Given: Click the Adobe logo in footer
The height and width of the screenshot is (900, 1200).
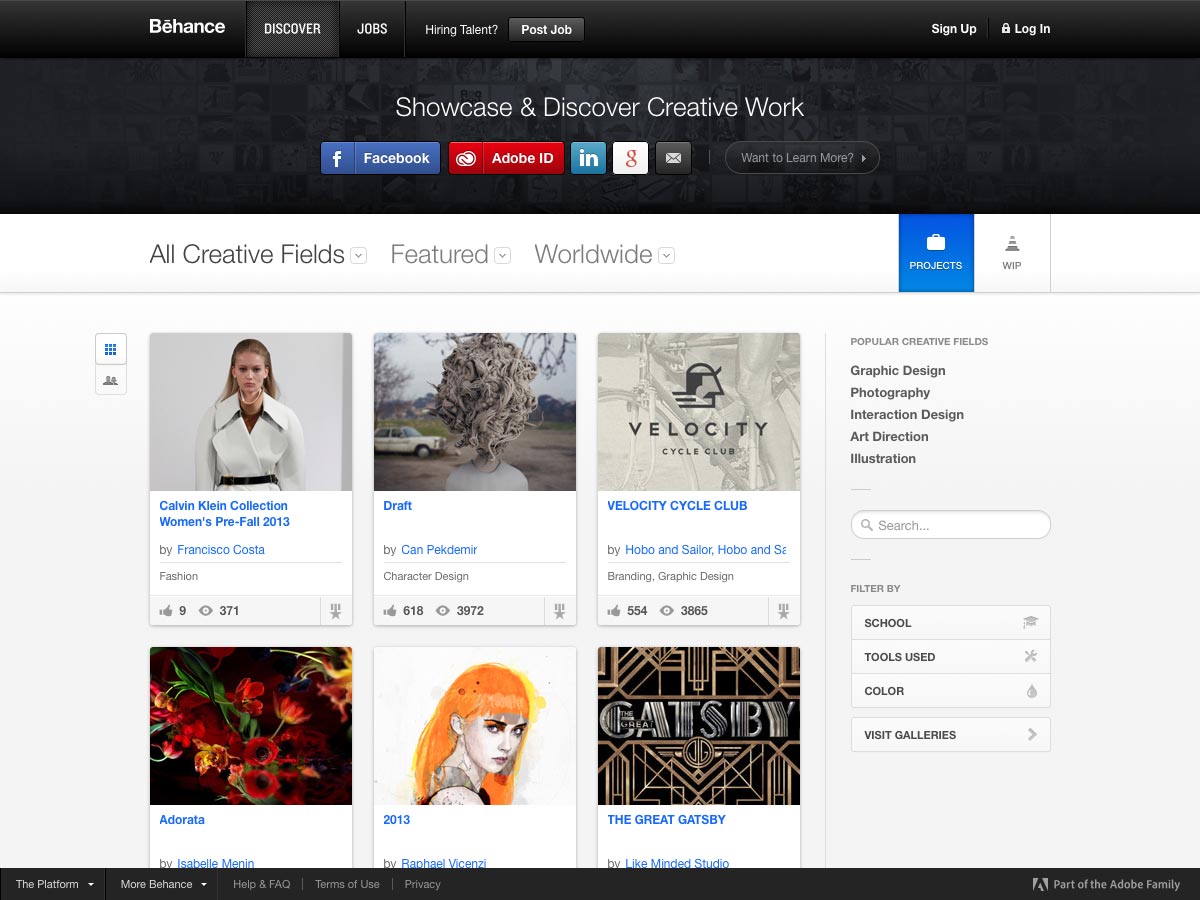Looking at the screenshot, I should point(1040,884).
